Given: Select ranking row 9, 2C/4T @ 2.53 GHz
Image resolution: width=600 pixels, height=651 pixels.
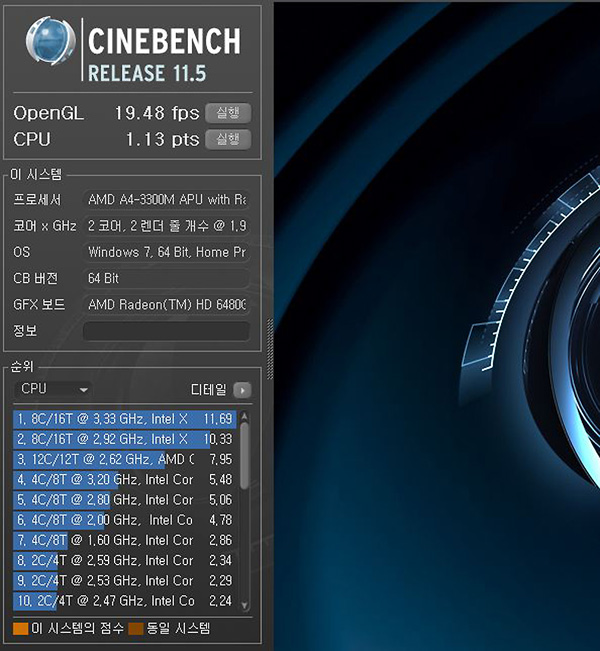Looking at the screenshot, I should (x=125, y=580).
